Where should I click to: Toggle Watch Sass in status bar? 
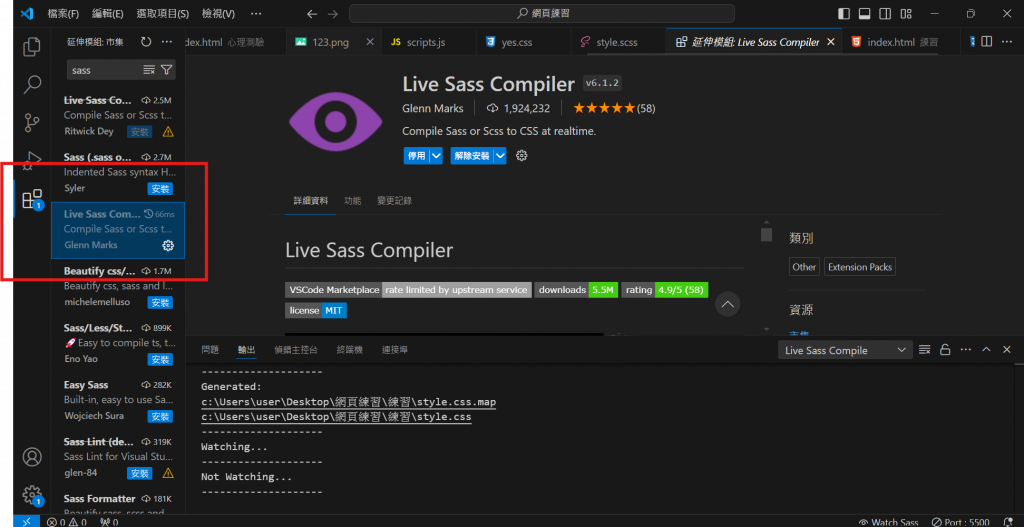coord(888,522)
